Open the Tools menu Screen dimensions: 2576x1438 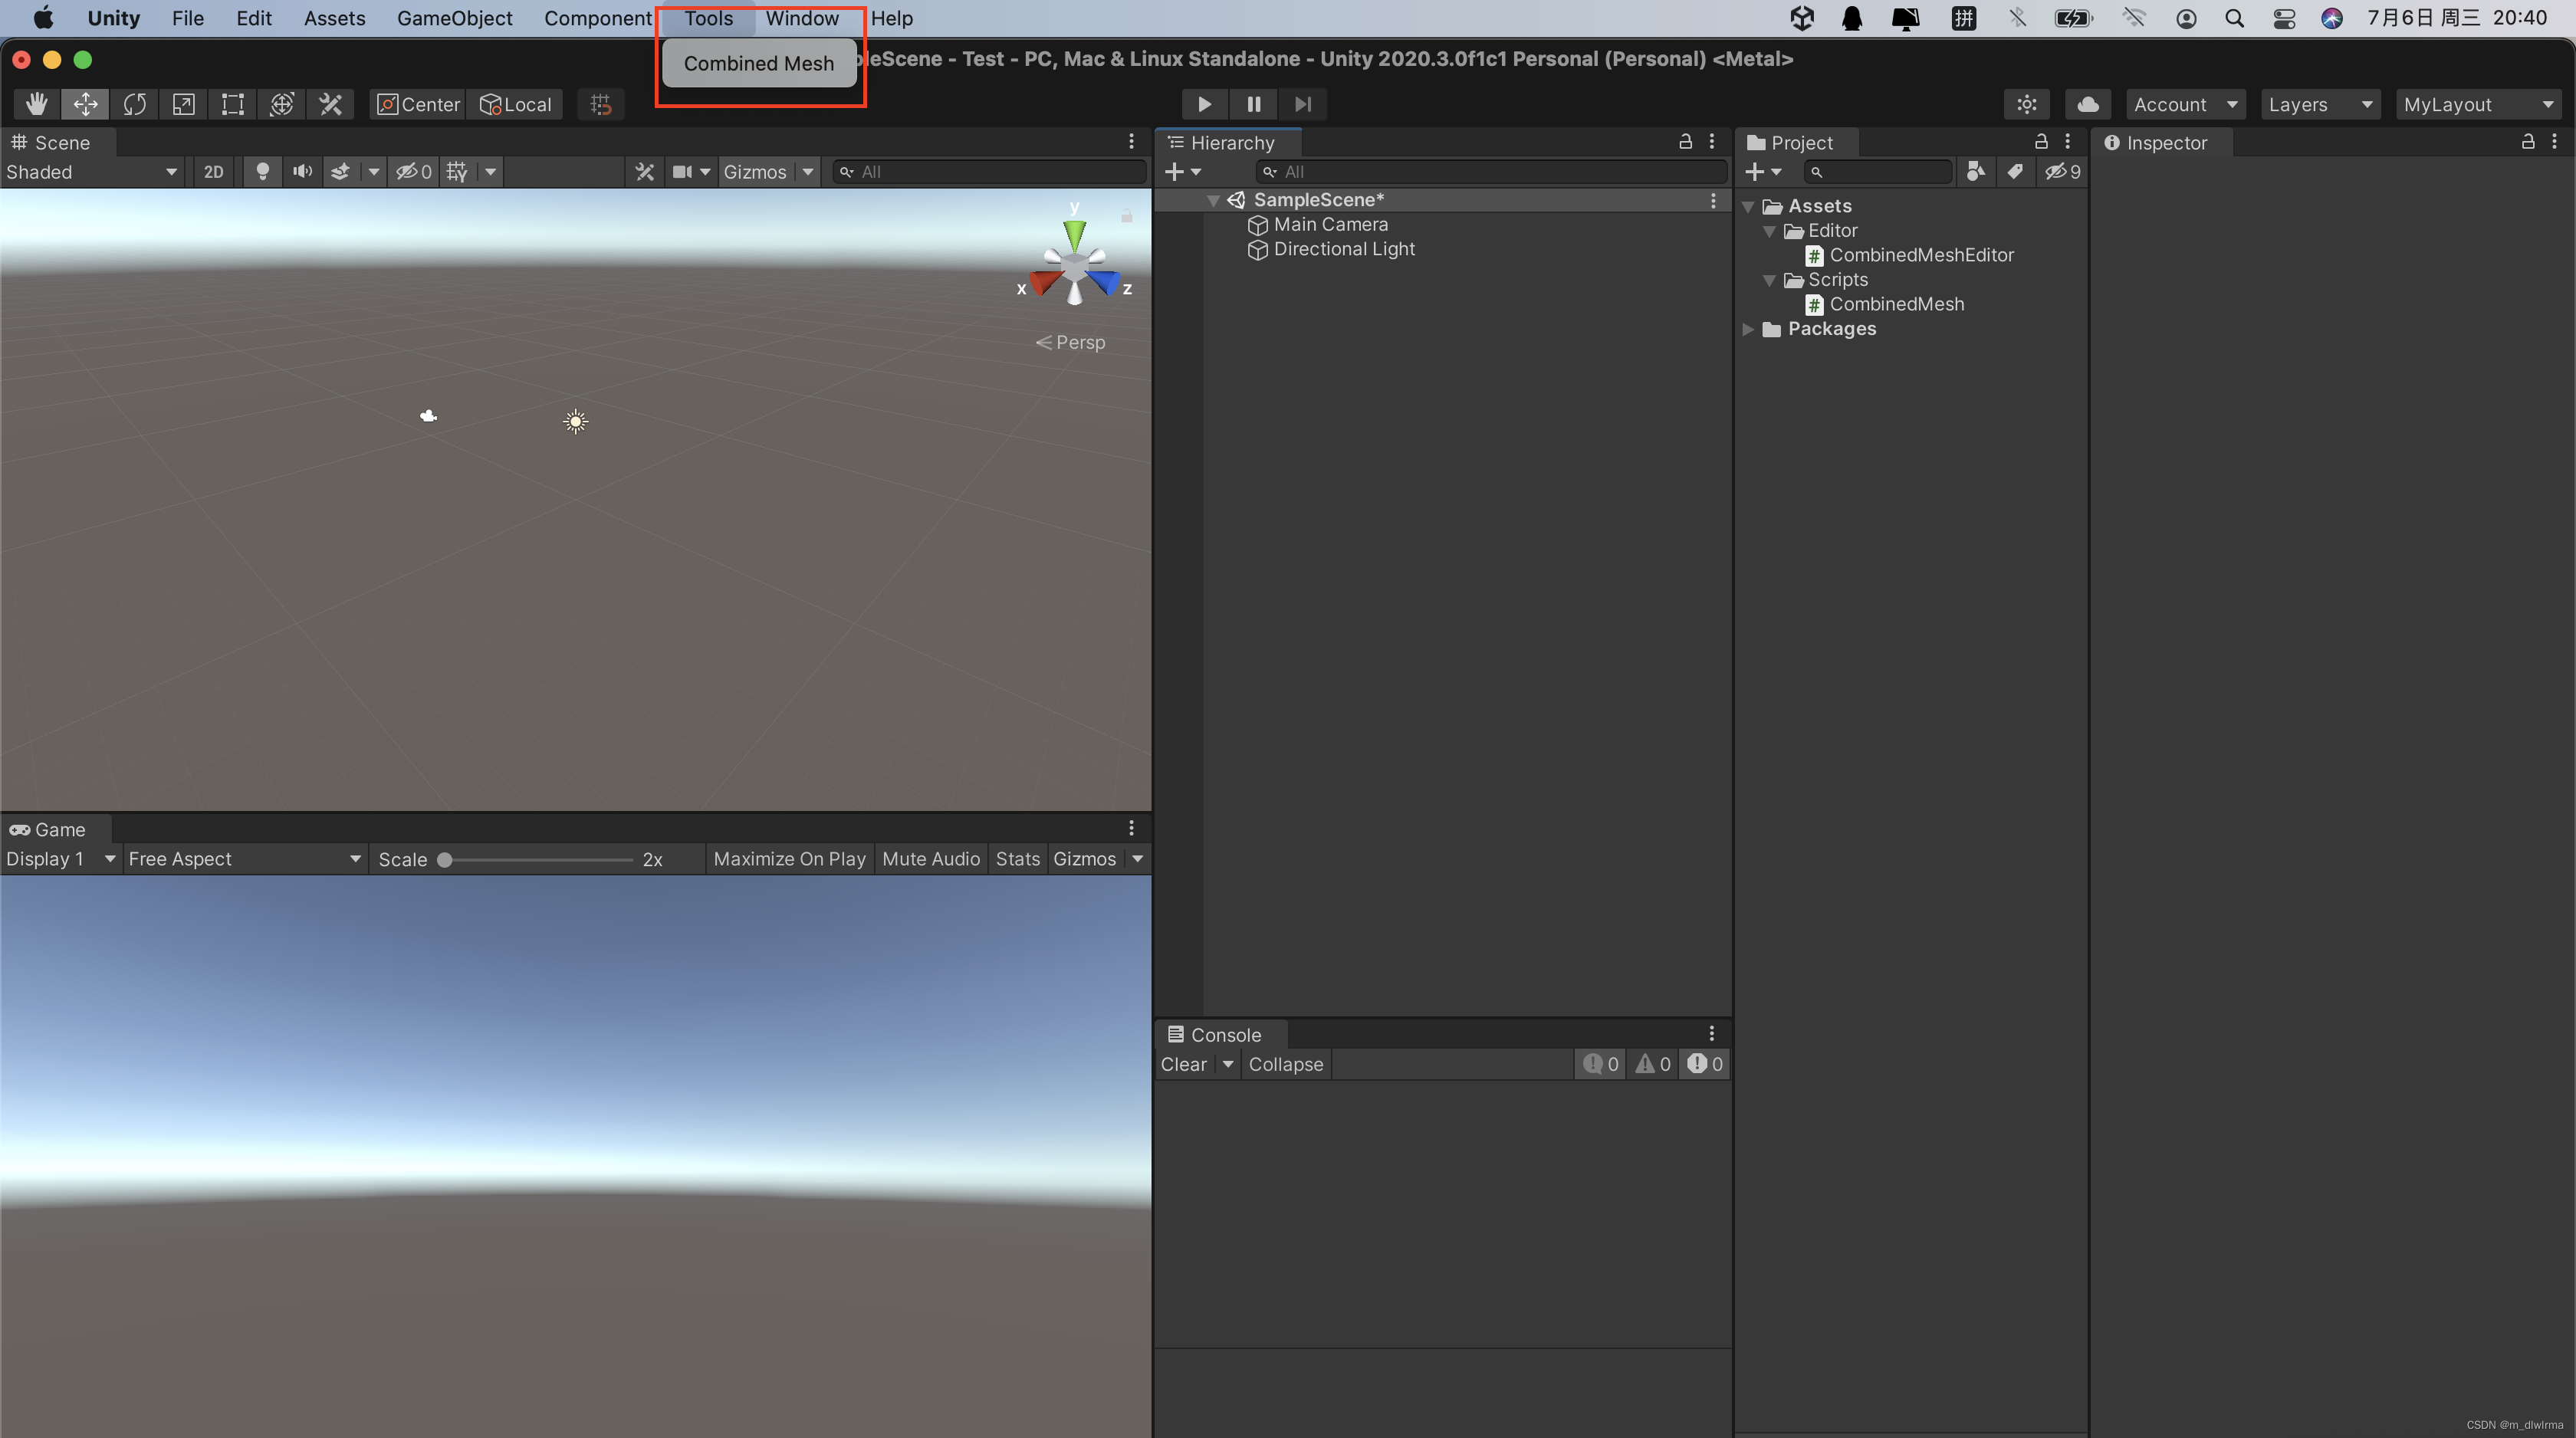[x=707, y=18]
